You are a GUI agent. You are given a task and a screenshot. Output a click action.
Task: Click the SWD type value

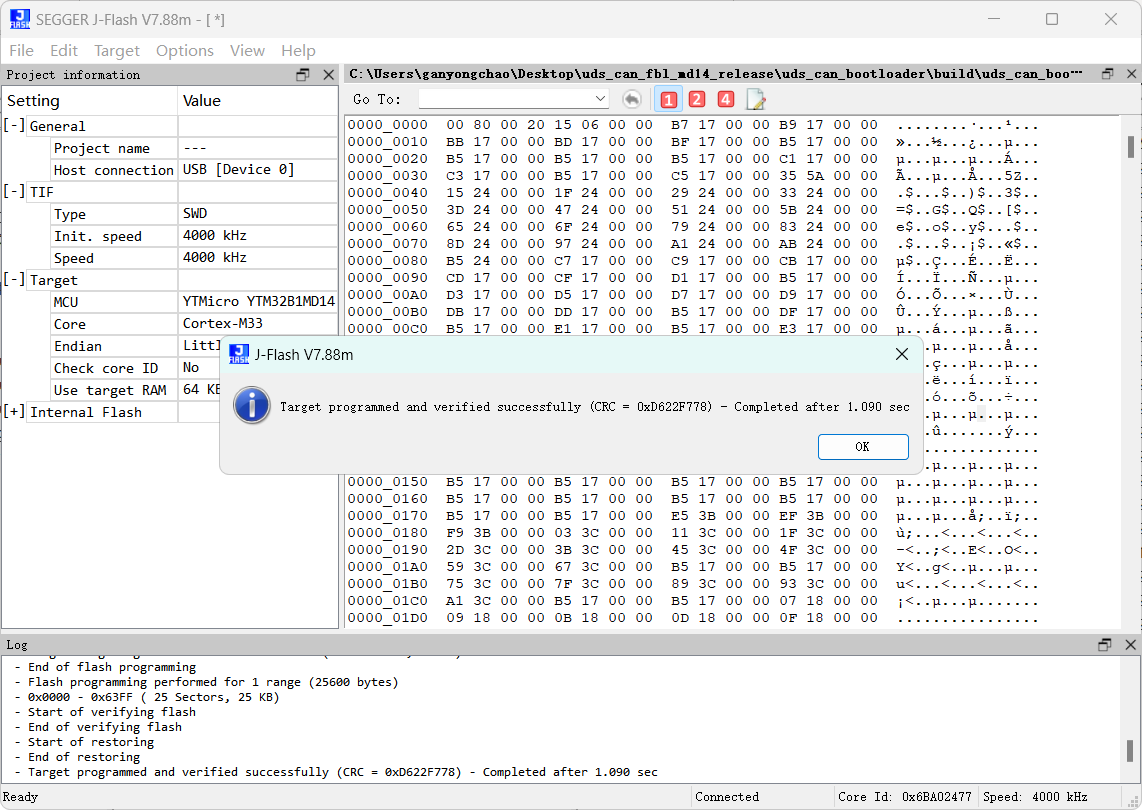(195, 213)
